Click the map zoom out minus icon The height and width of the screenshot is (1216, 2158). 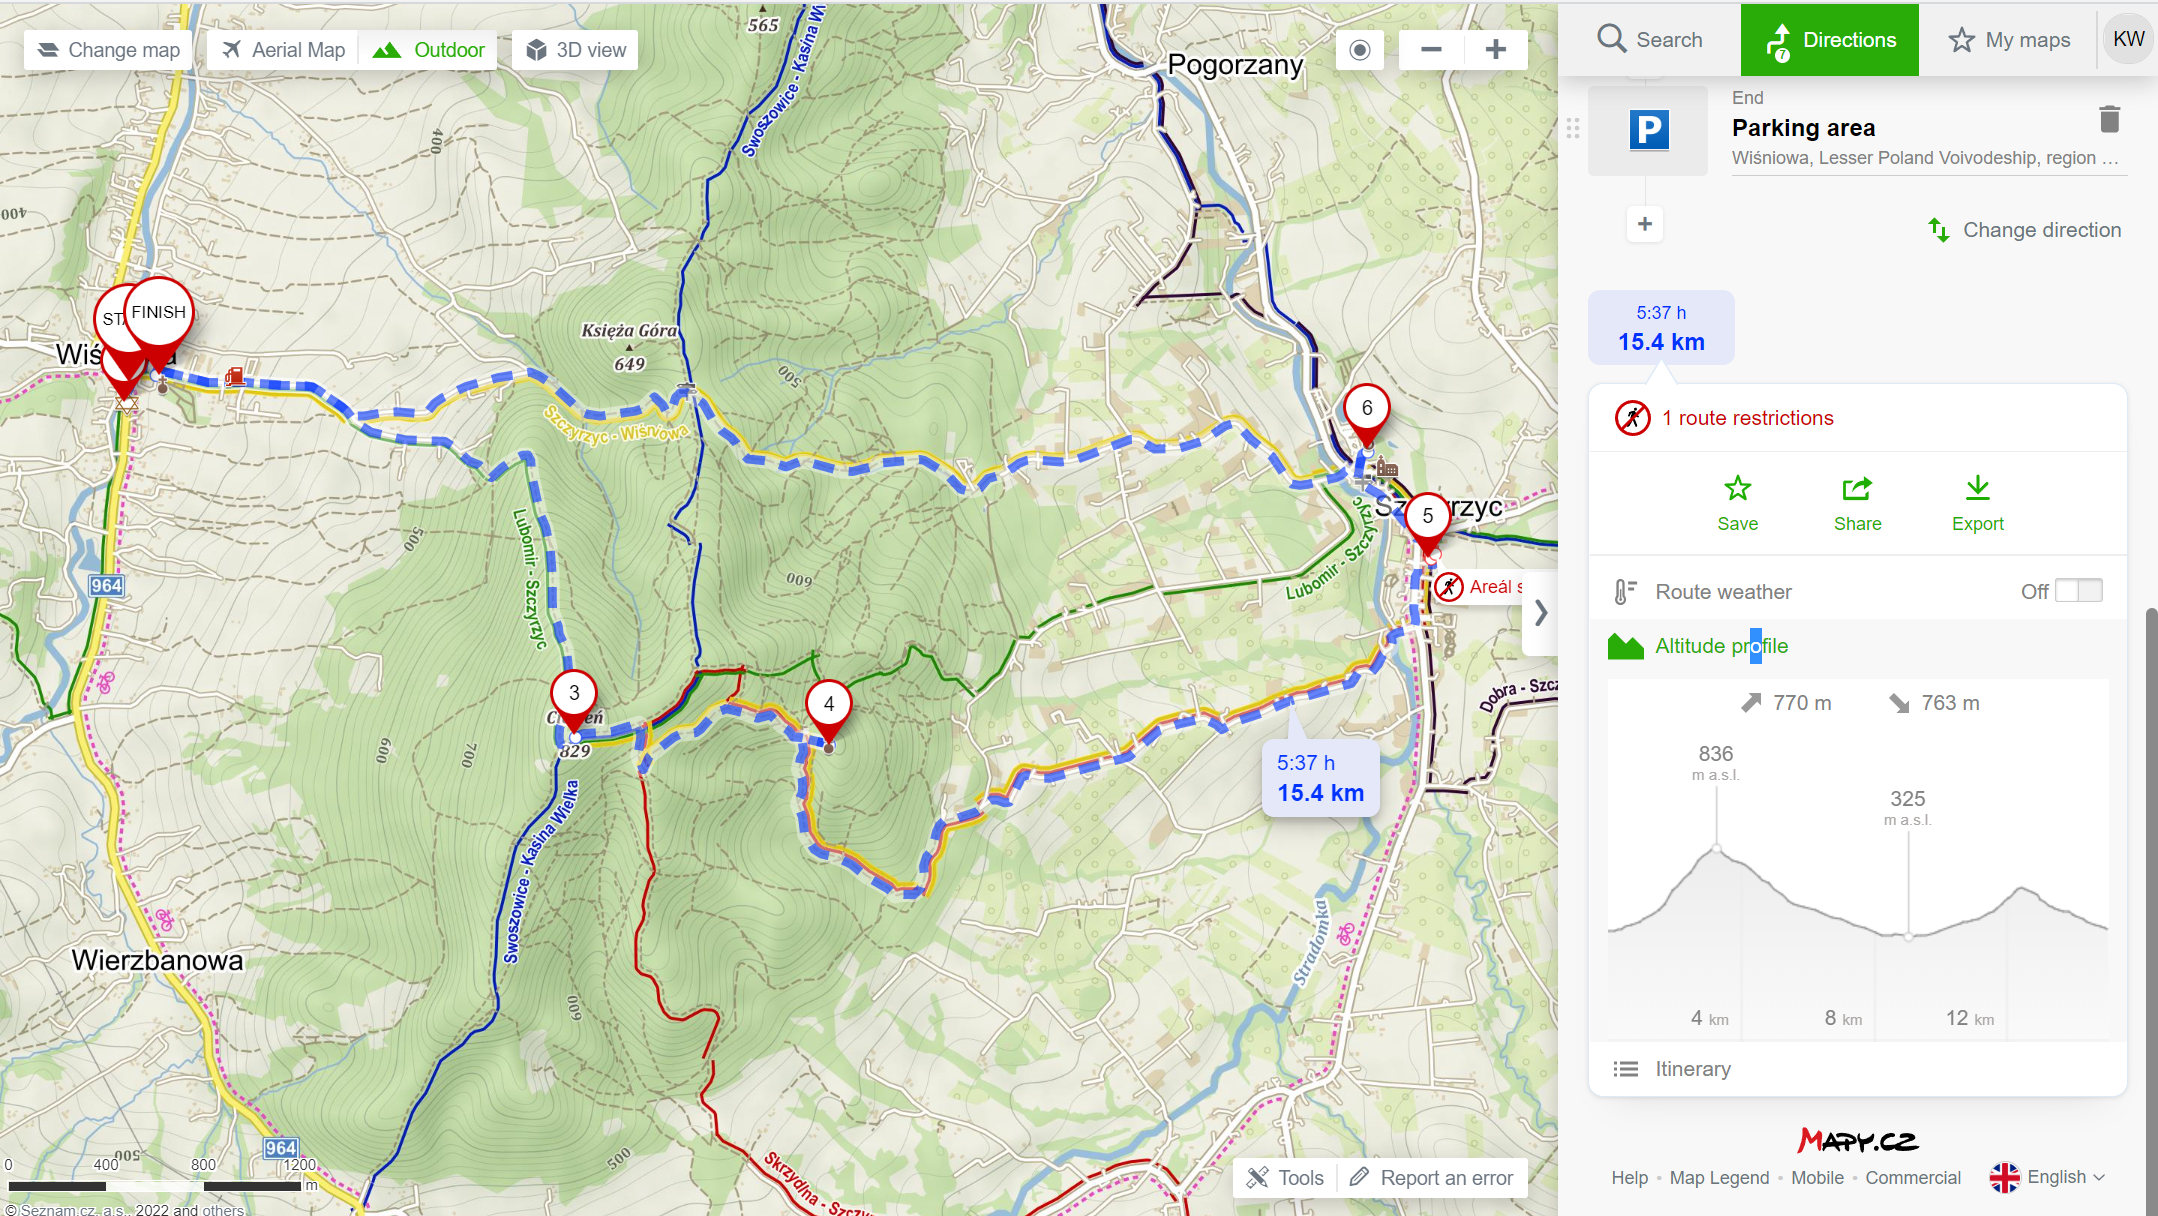point(1431,50)
